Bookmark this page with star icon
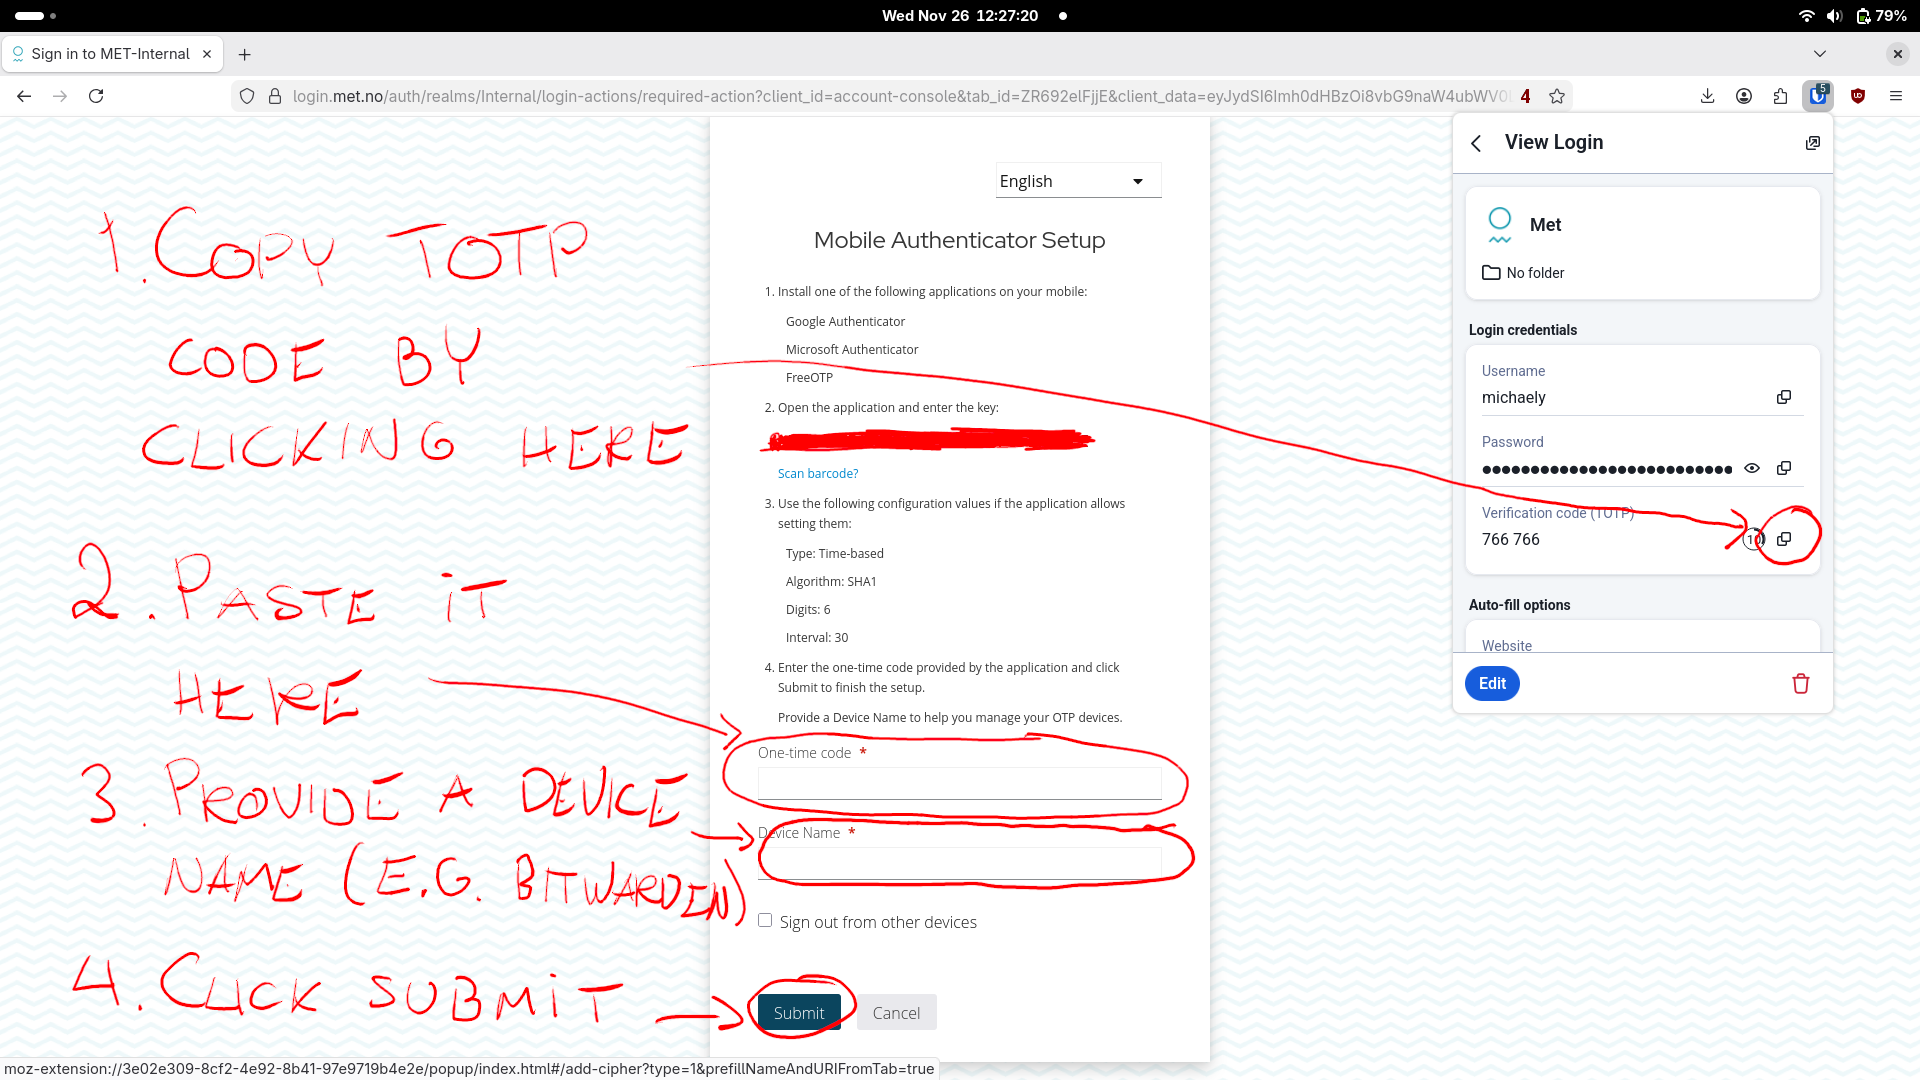 1557,96
